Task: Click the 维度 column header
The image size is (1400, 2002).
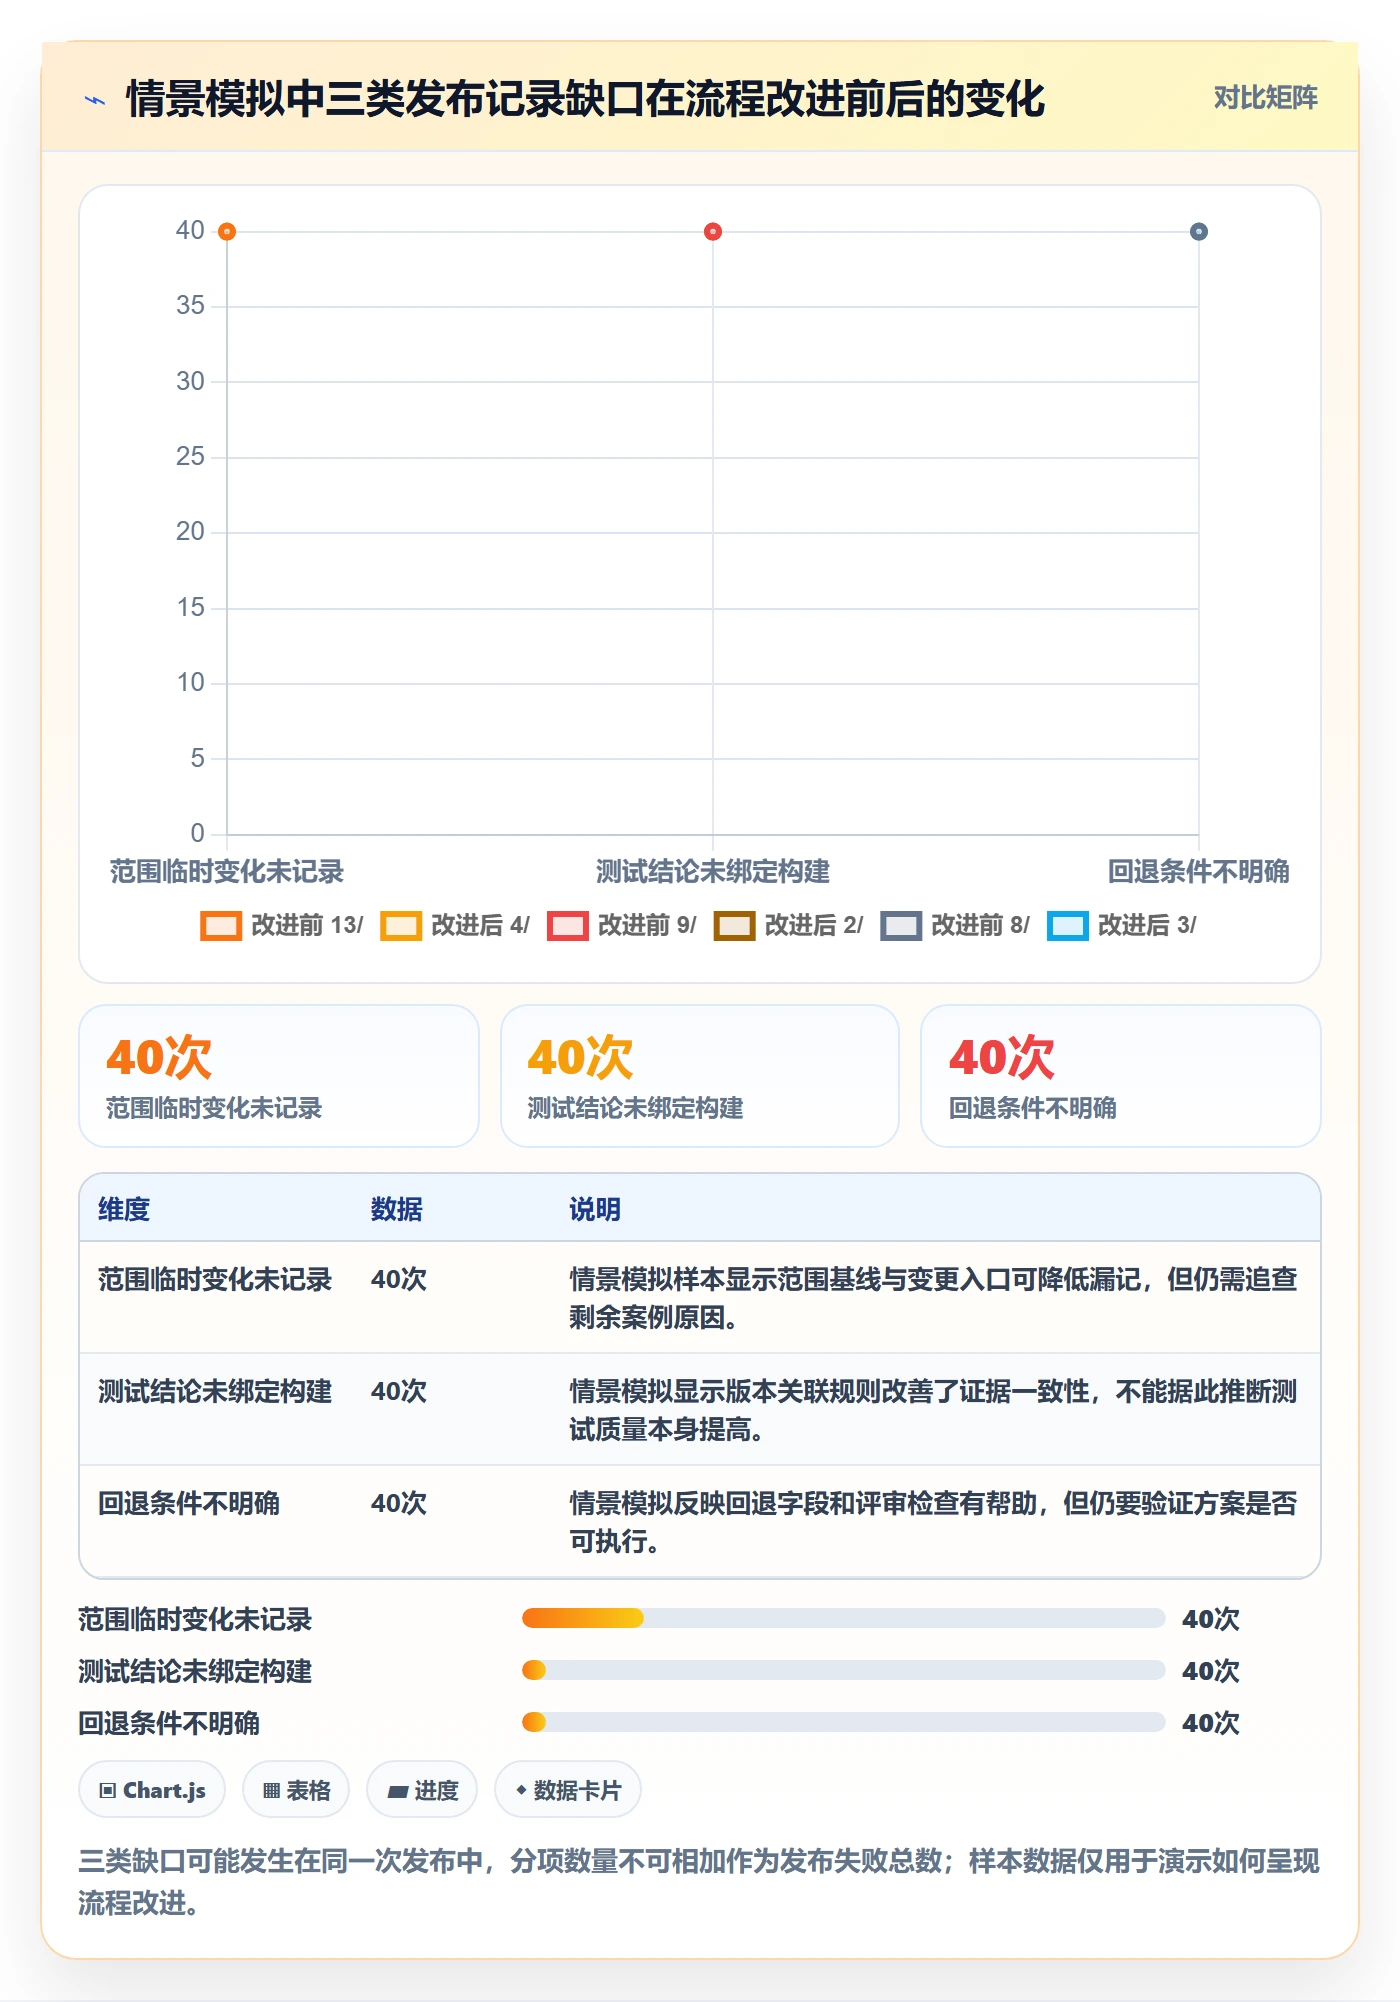Action: coord(124,1209)
